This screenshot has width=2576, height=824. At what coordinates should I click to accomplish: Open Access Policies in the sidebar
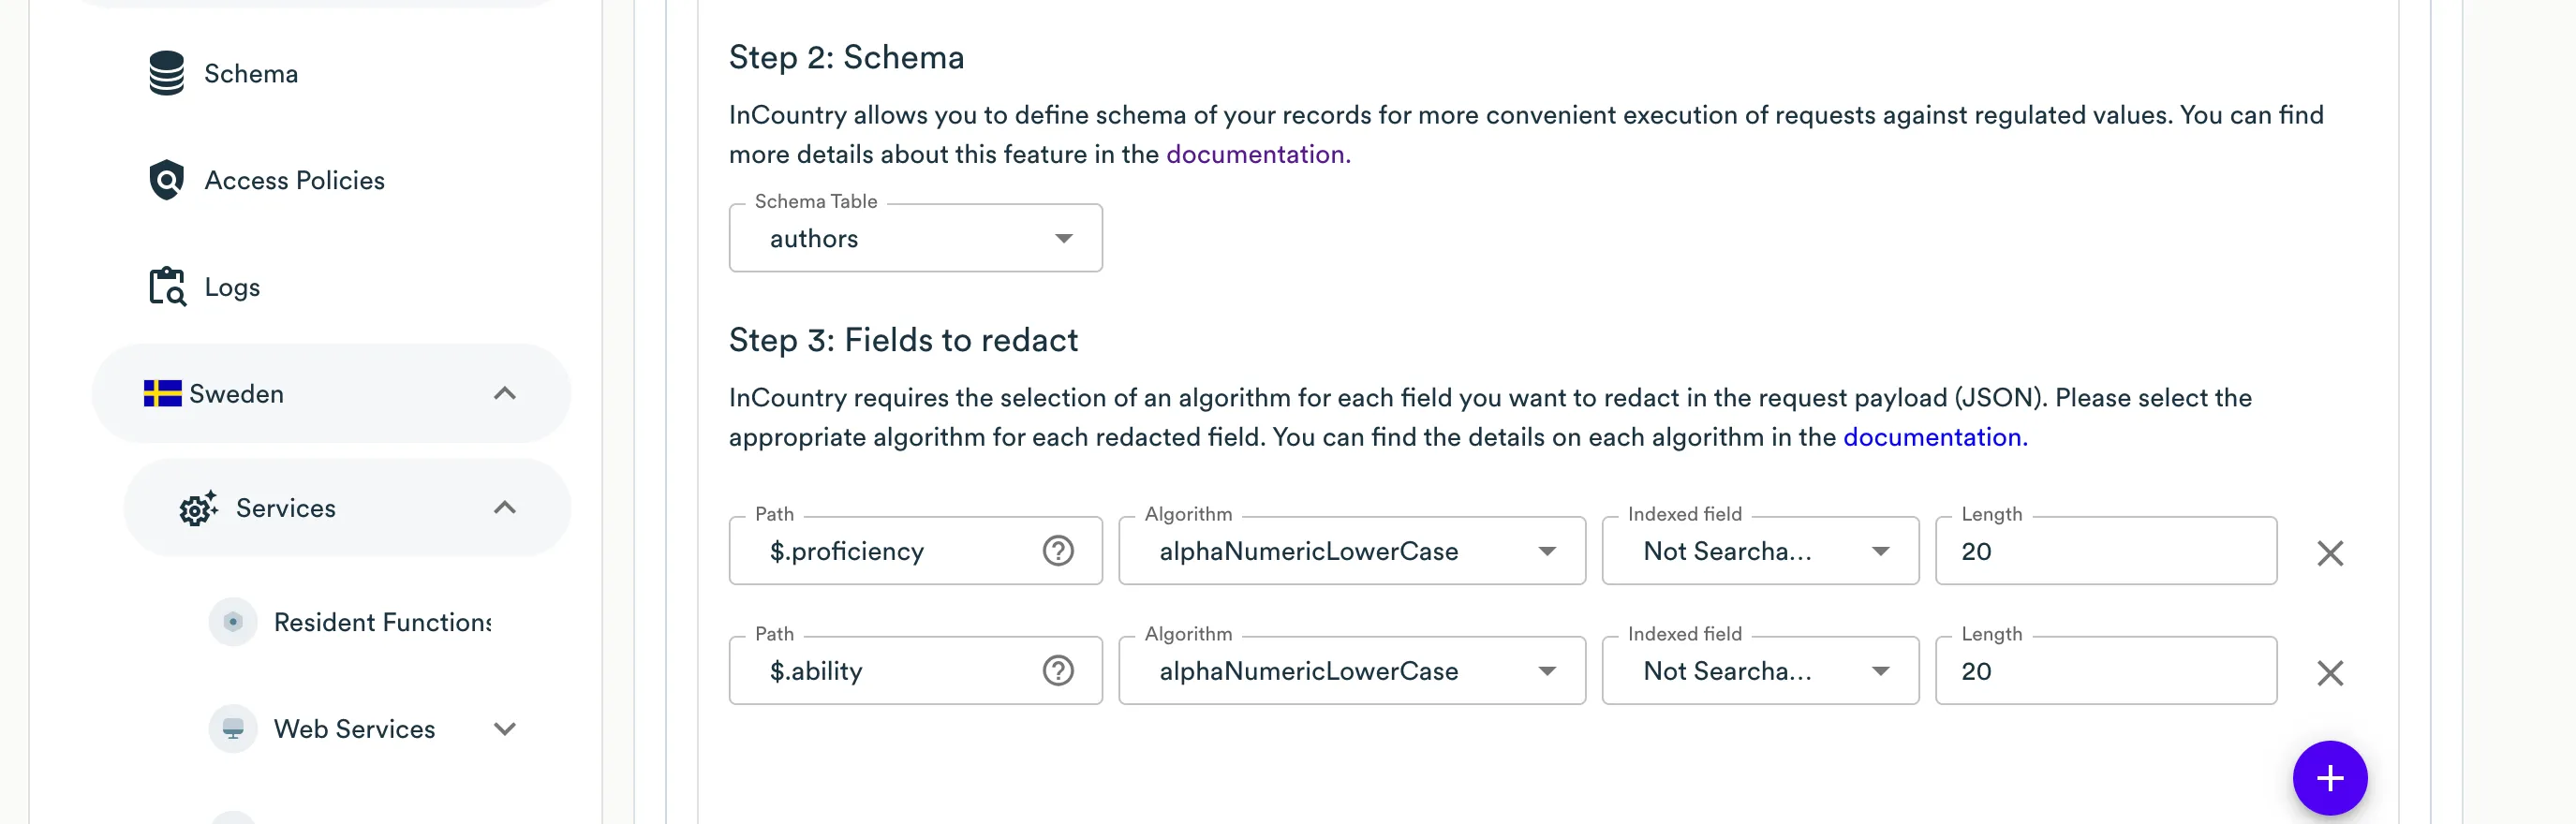click(x=294, y=180)
